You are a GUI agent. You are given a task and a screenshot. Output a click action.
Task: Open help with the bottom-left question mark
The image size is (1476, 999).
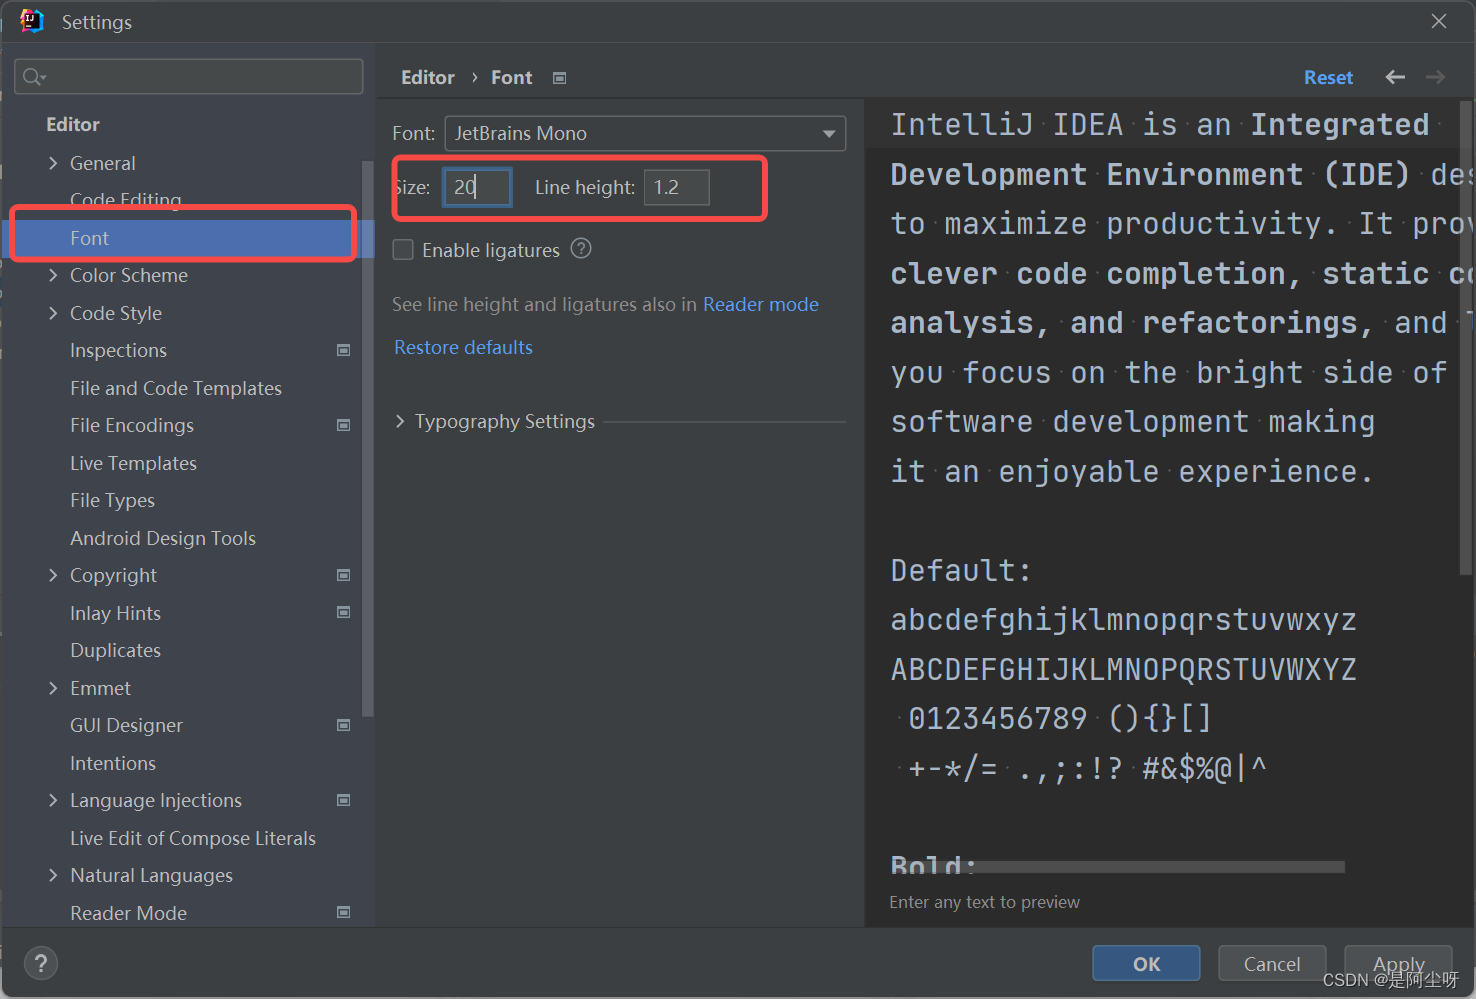click(40, 964)
